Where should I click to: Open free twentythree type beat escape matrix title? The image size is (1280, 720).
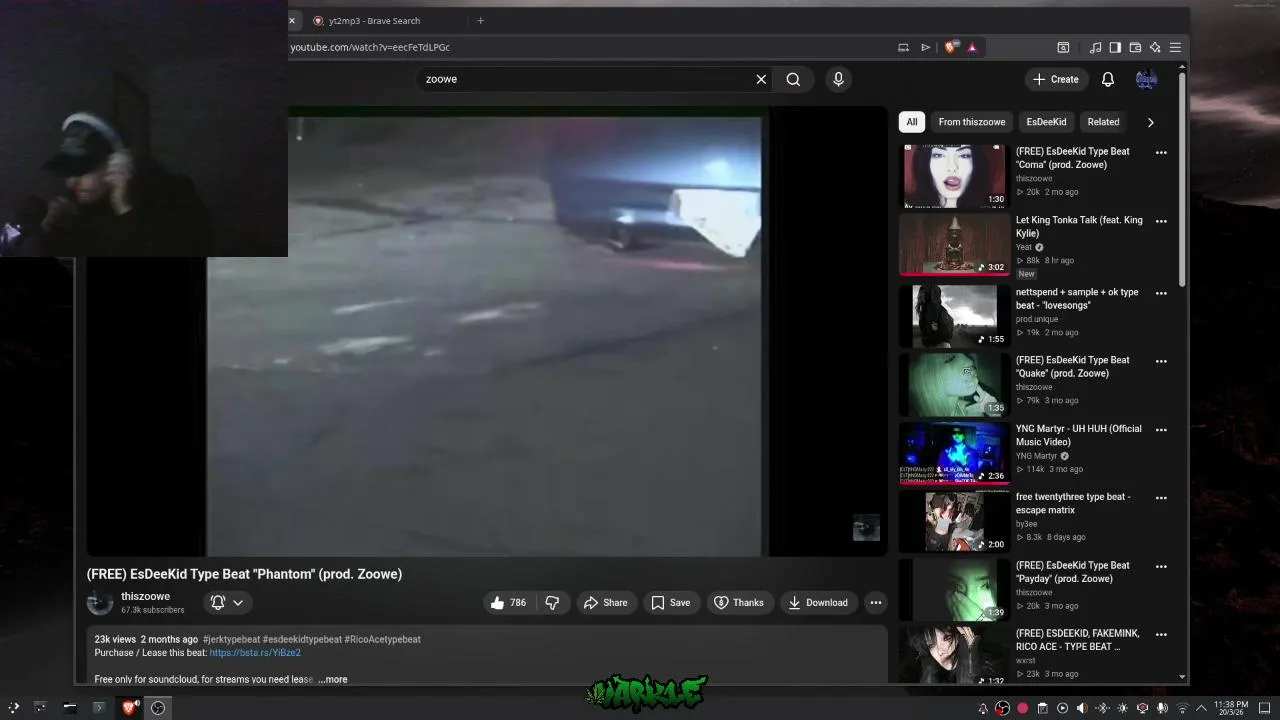tap(1073, 503)
